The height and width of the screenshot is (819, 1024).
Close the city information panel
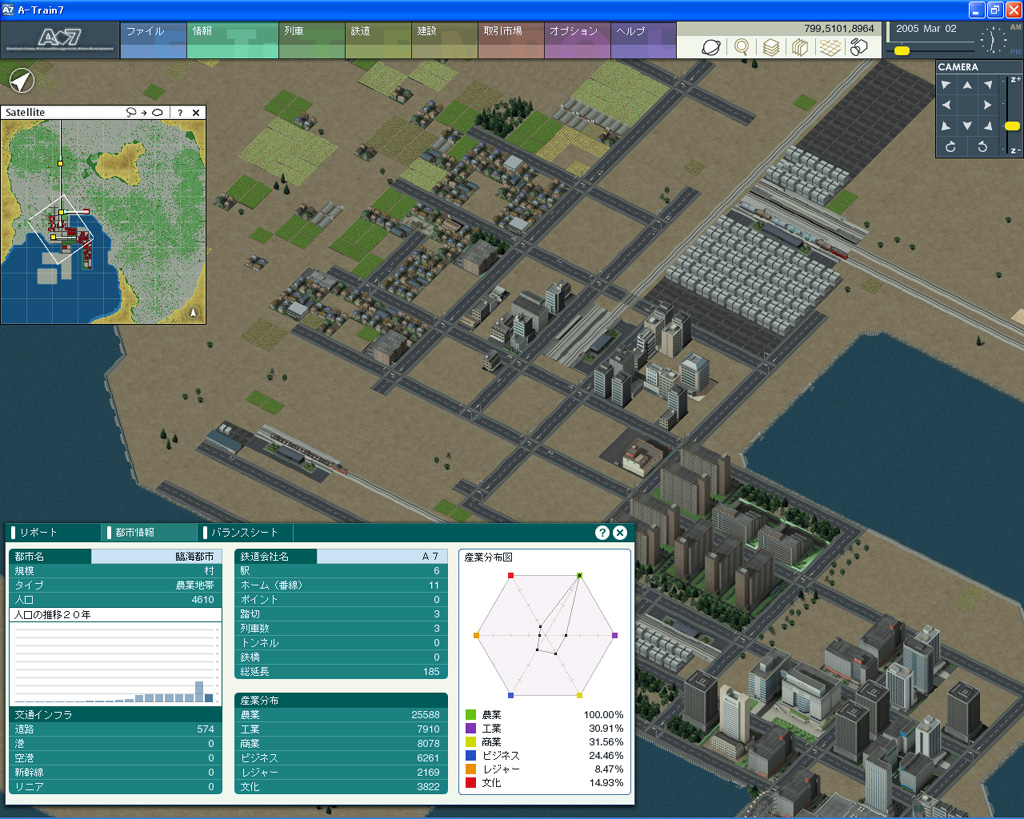[x=620, y=532]
